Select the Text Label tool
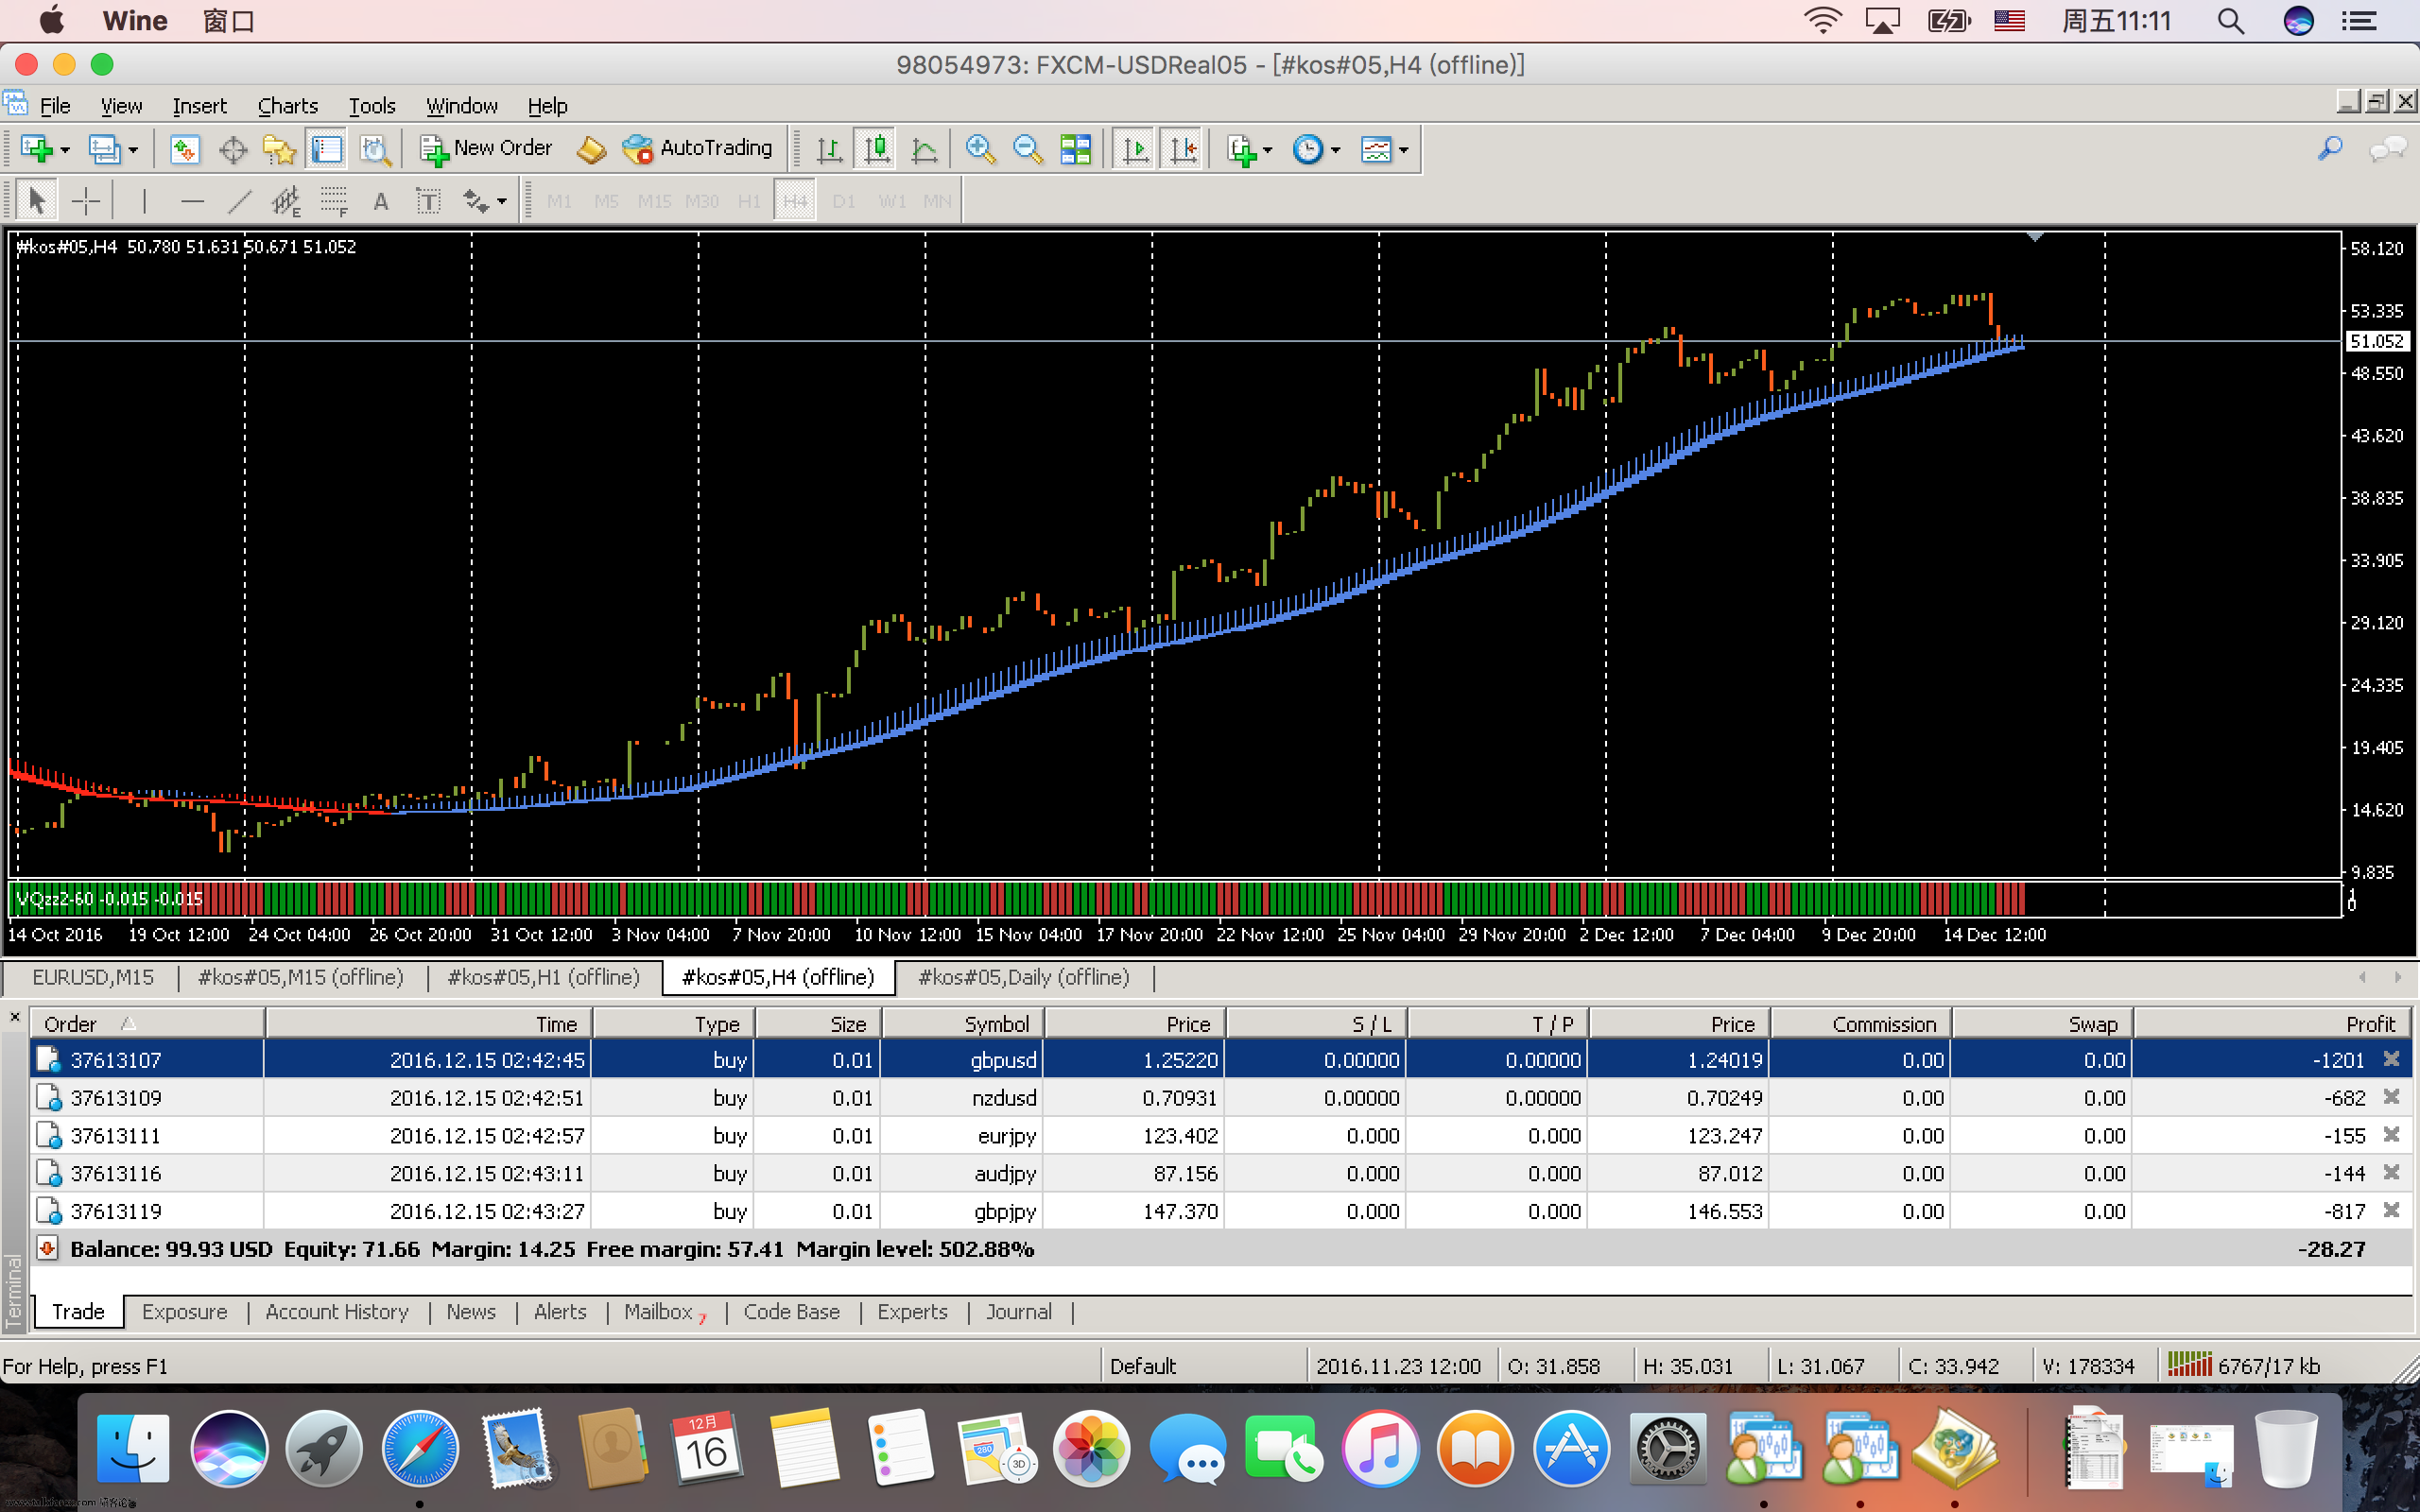Image resolution: width=2420 pixels, height=1512 pixels. pyautogui.click(x=428, y=201)
